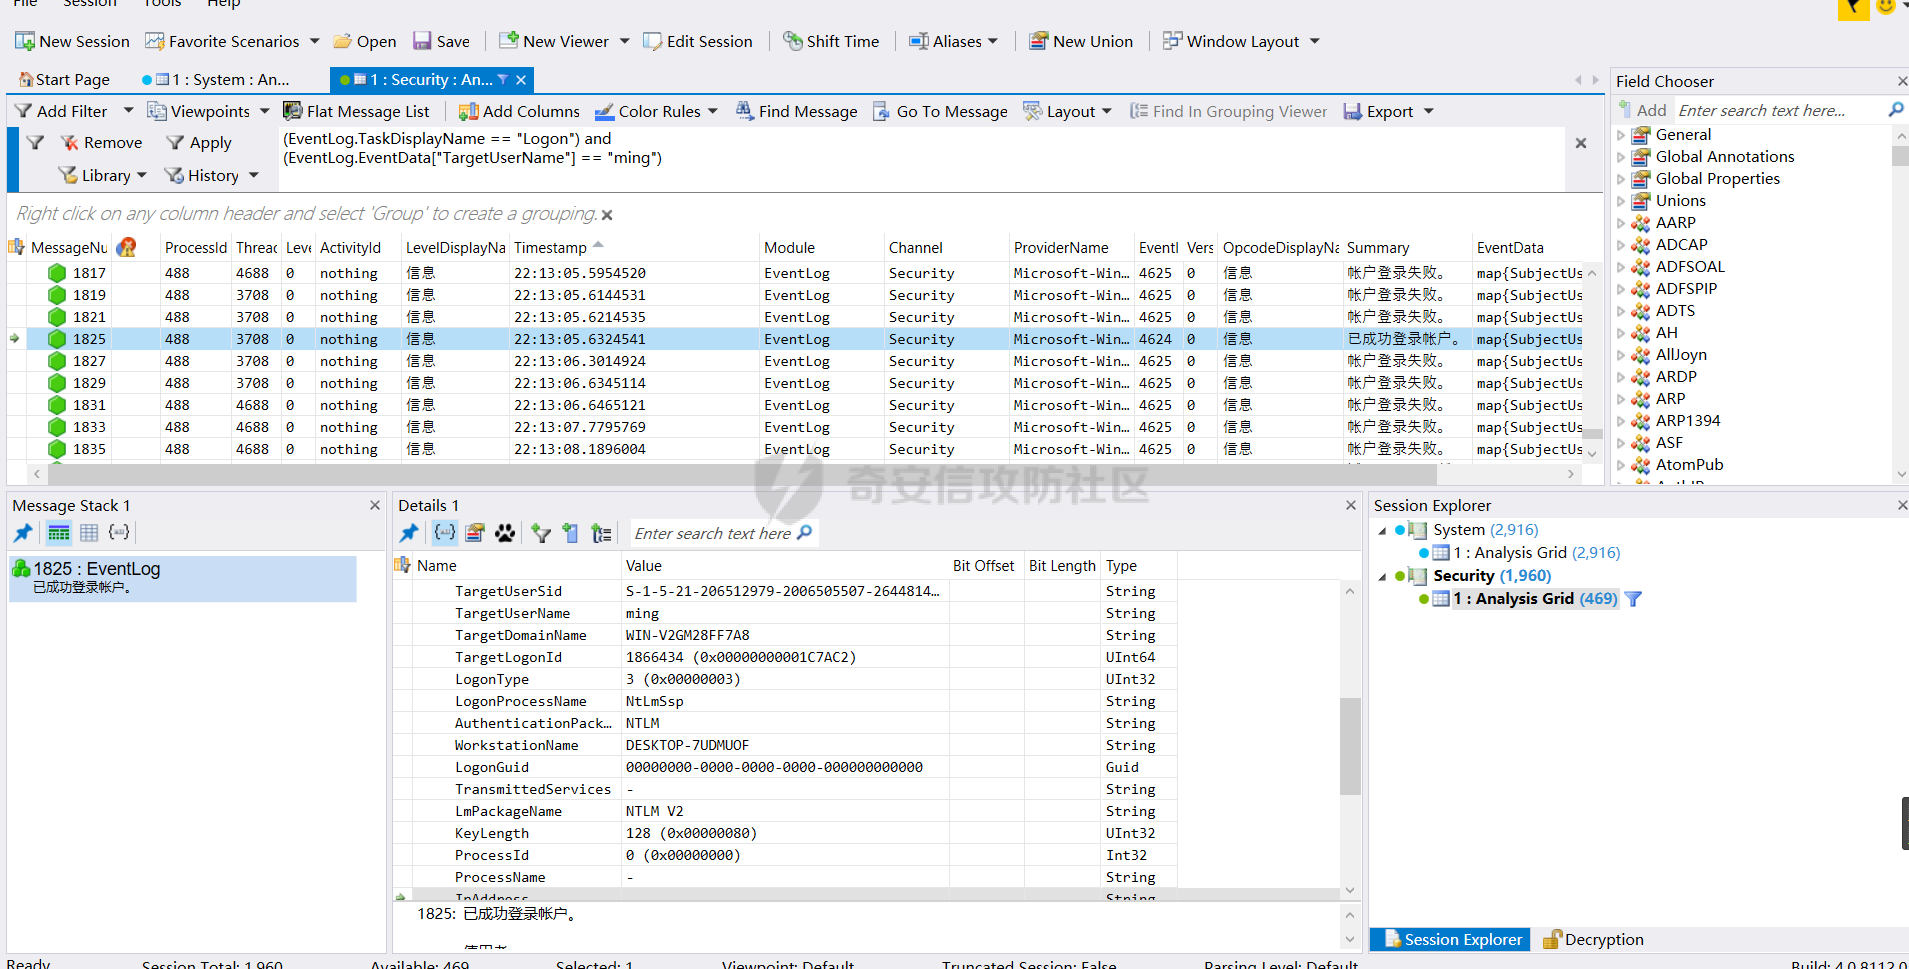Click the Flat Message List icon
Viewport: 1909px width, 969px height.
[292, 111]
